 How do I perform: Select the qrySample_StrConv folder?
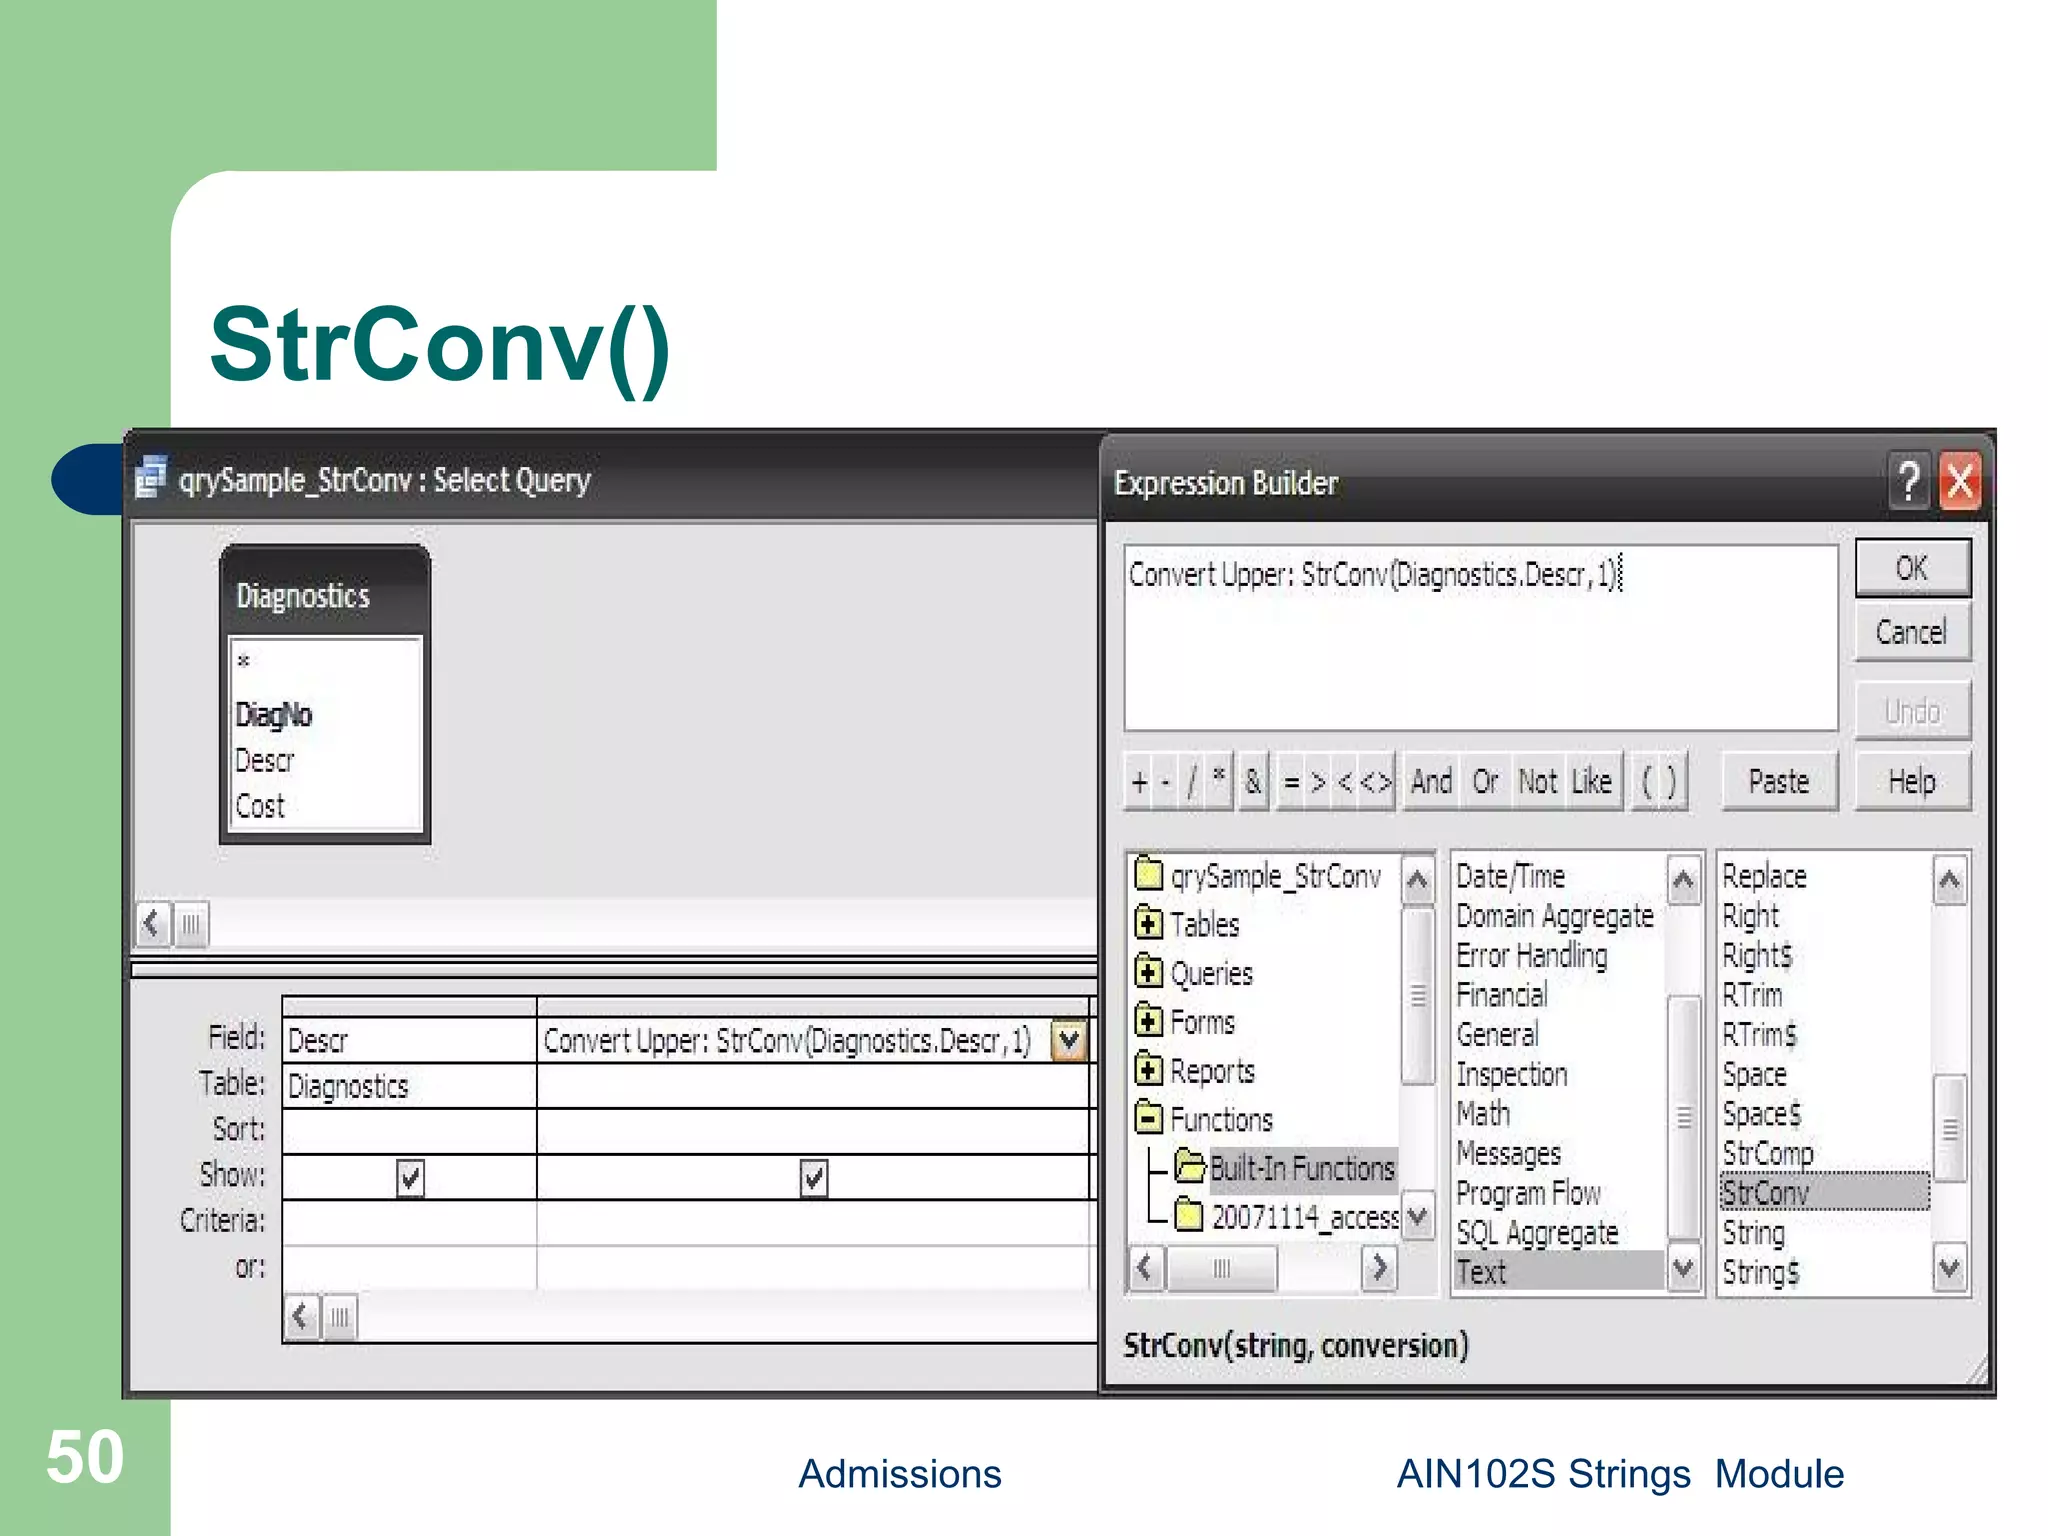1259,876
